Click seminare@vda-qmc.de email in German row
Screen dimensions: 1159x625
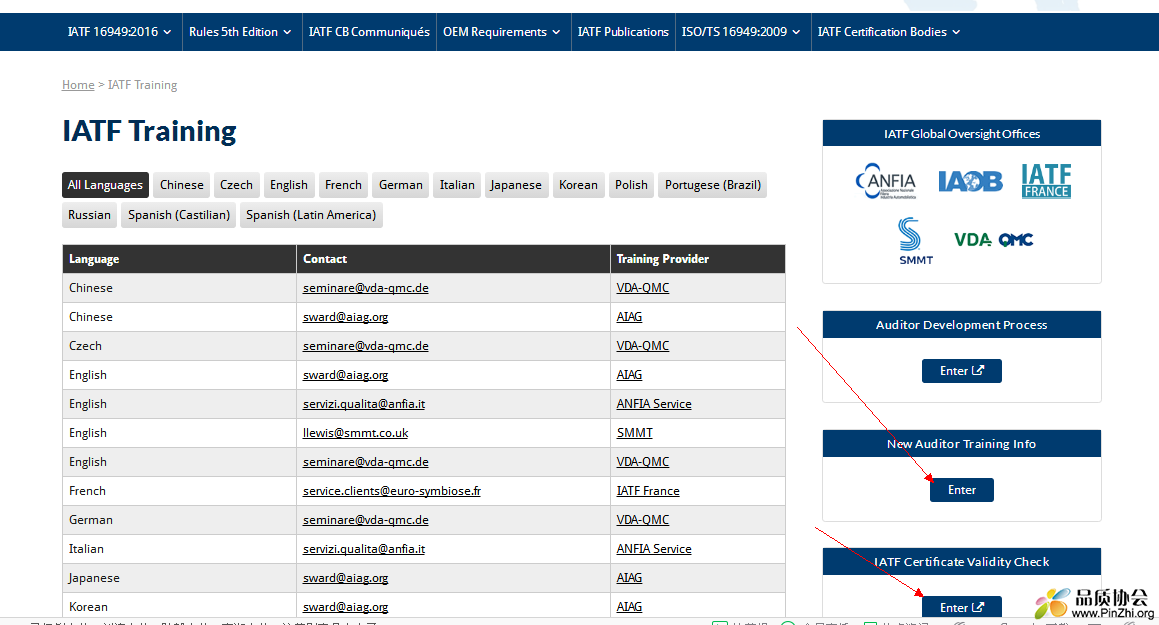(366, 520)
